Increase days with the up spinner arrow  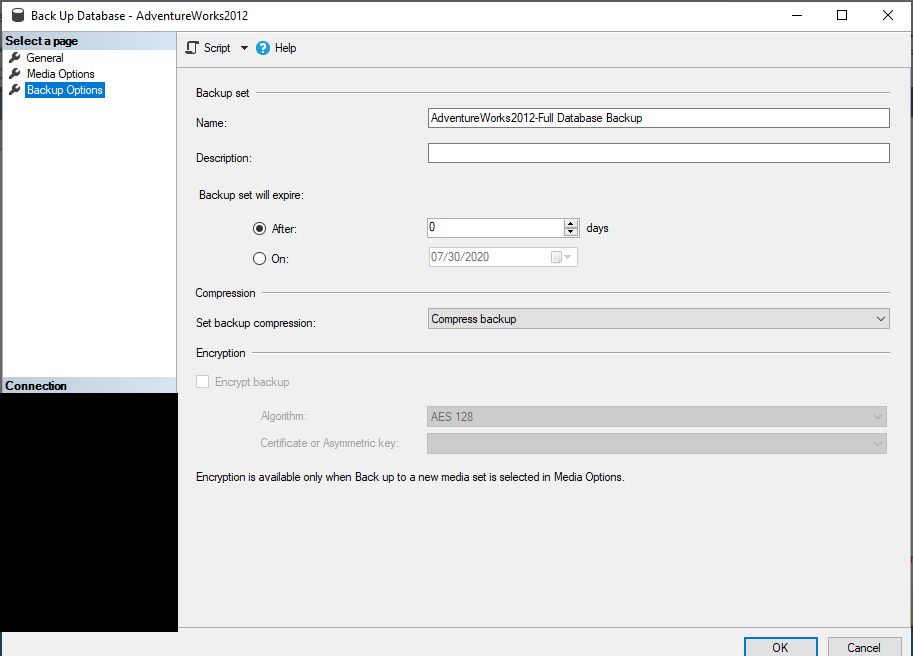point(571,224)
